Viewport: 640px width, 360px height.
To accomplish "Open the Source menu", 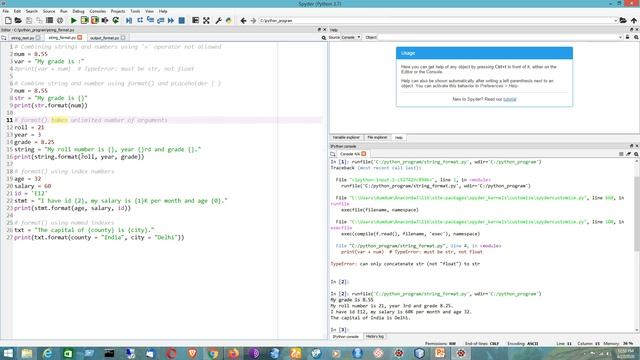I will (49, 11).
